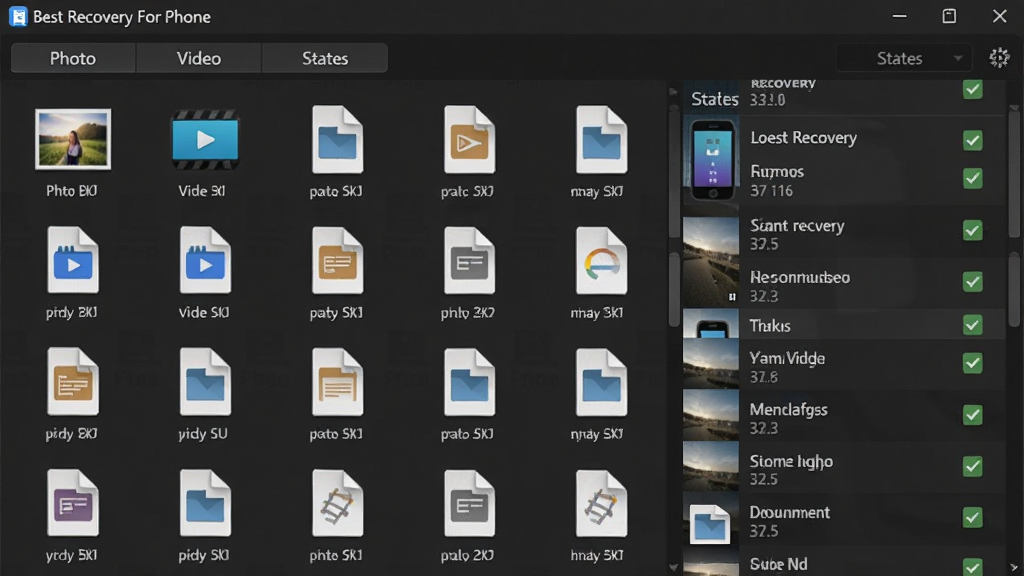Open the folder thumbnail beside Dcounment
Viewport: 1024px width, 576px height.
click(x=710, y=524)
